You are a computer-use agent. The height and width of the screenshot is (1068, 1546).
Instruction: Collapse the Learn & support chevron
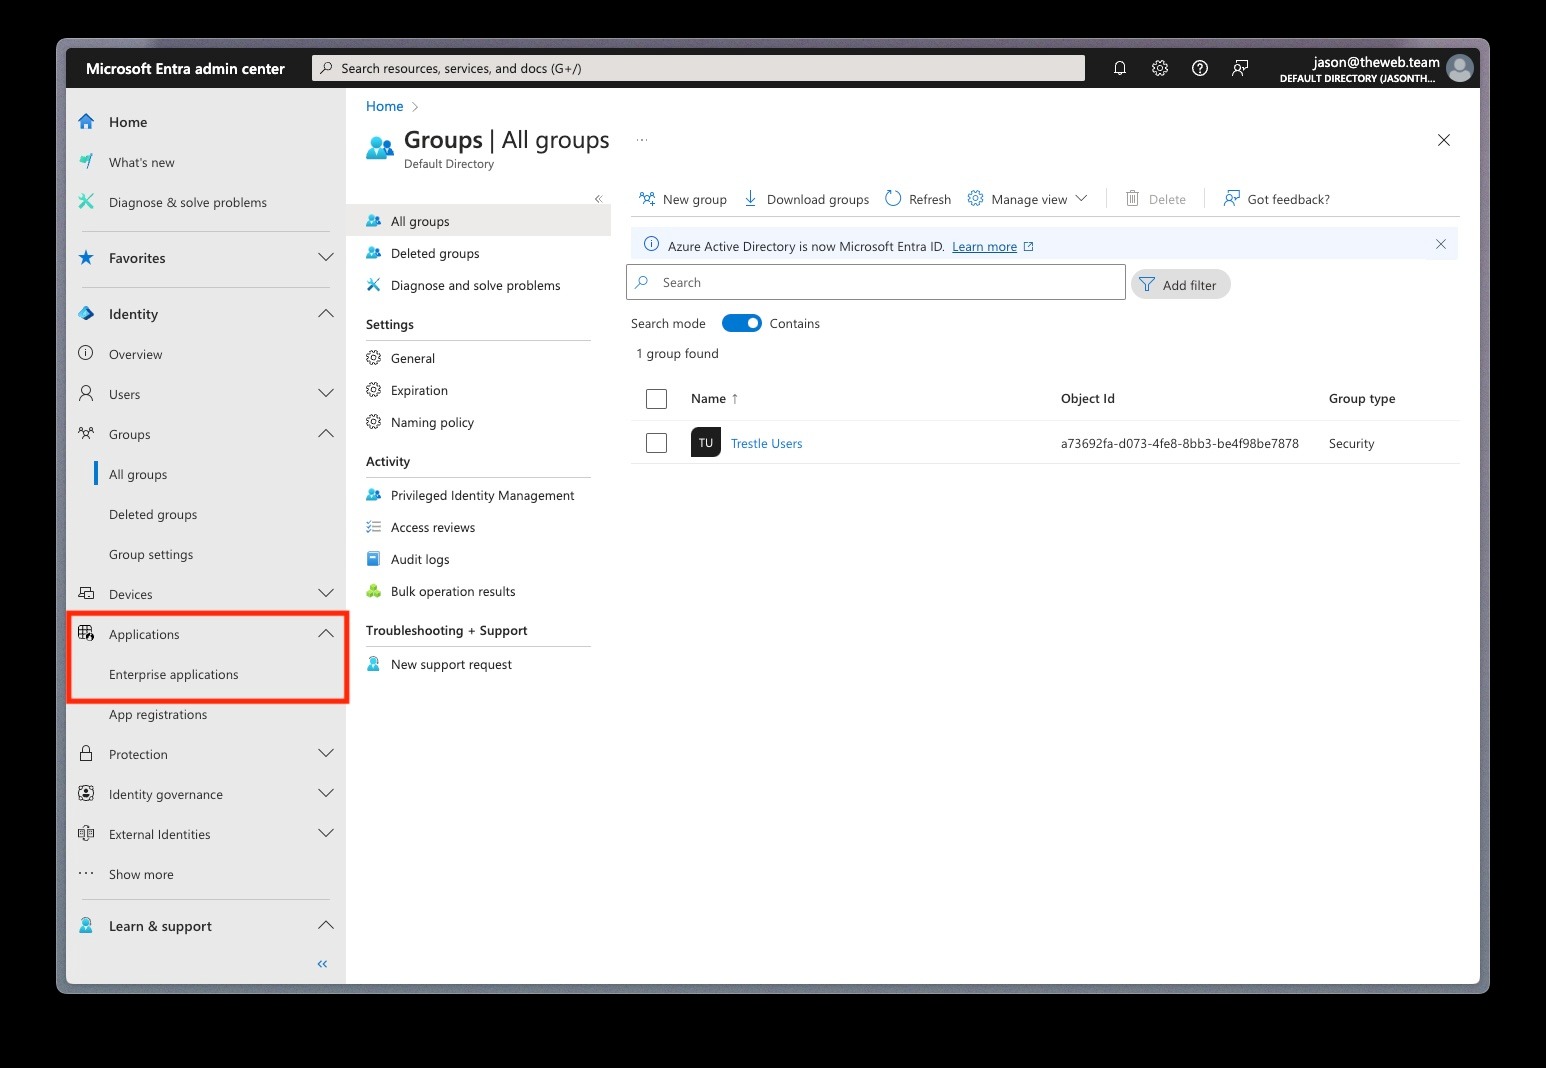click(x=326, y=926)
